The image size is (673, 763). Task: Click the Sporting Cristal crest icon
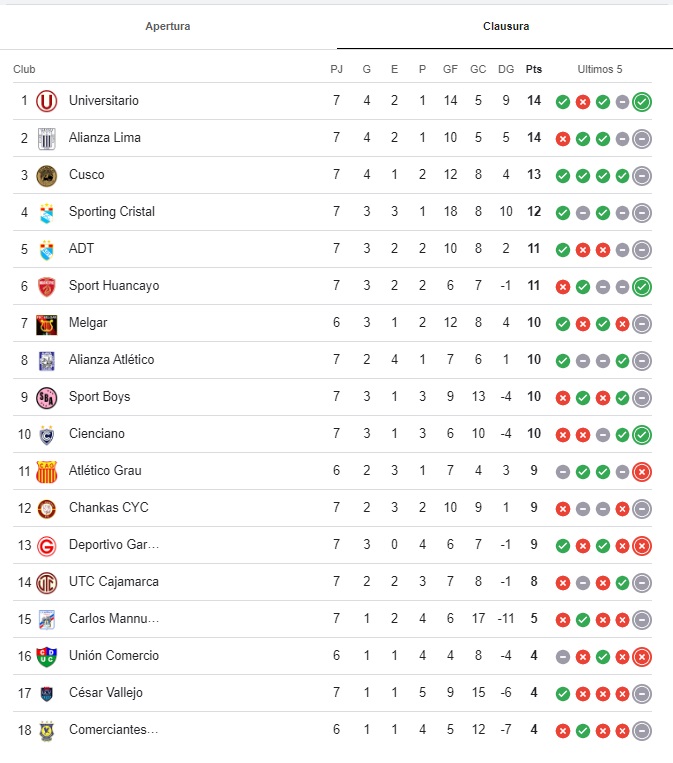click(x=46, y=212)
